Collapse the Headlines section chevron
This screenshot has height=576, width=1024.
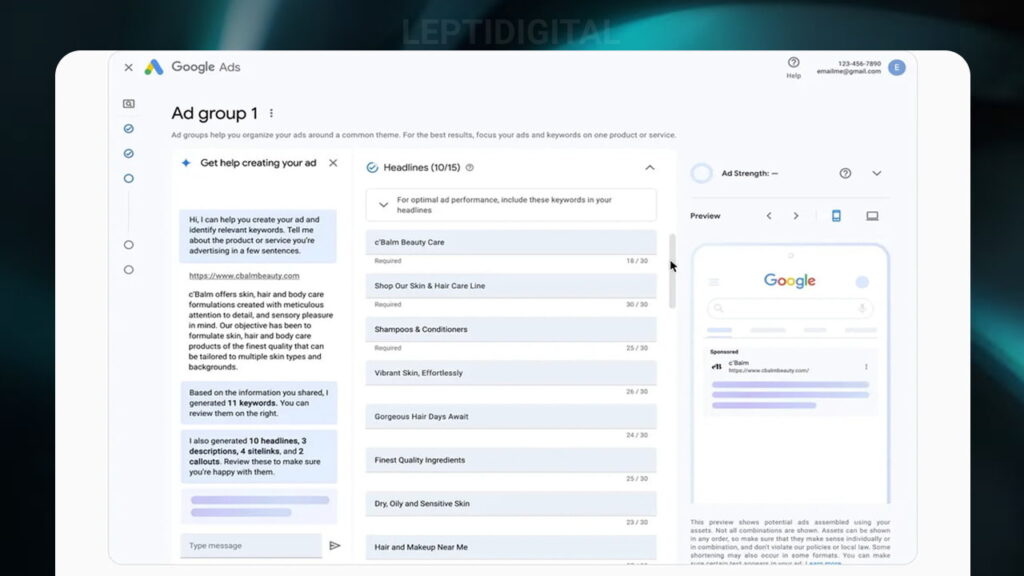650,168
